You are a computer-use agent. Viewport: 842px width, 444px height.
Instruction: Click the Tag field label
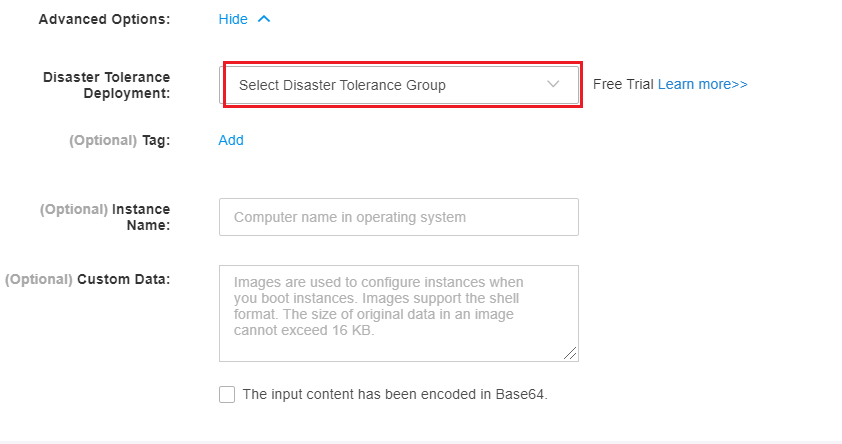click(x=156, y=140)
